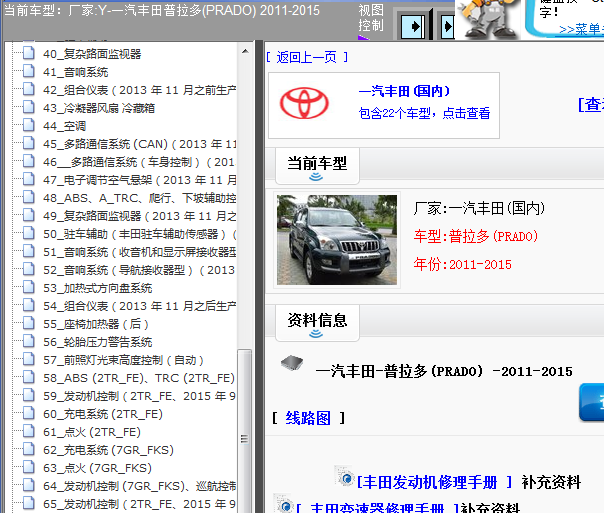This screenshot has width=604, height=513.
Task: Select 57_前照灯光束高度控制（自动）
Action: 123,360
